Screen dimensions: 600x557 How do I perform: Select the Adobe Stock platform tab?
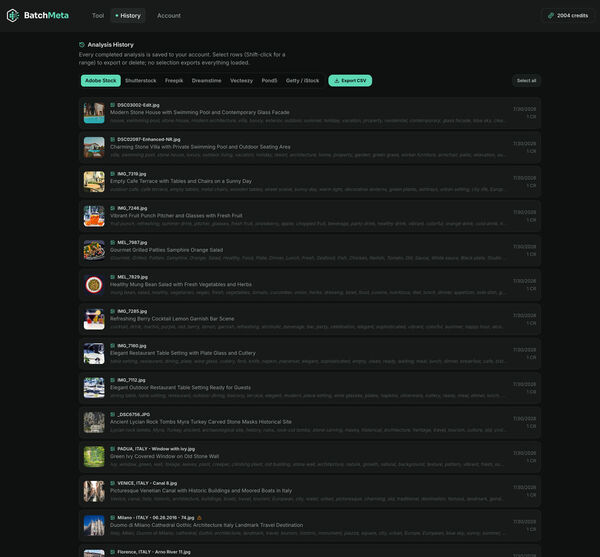click(x=101, y=81)
